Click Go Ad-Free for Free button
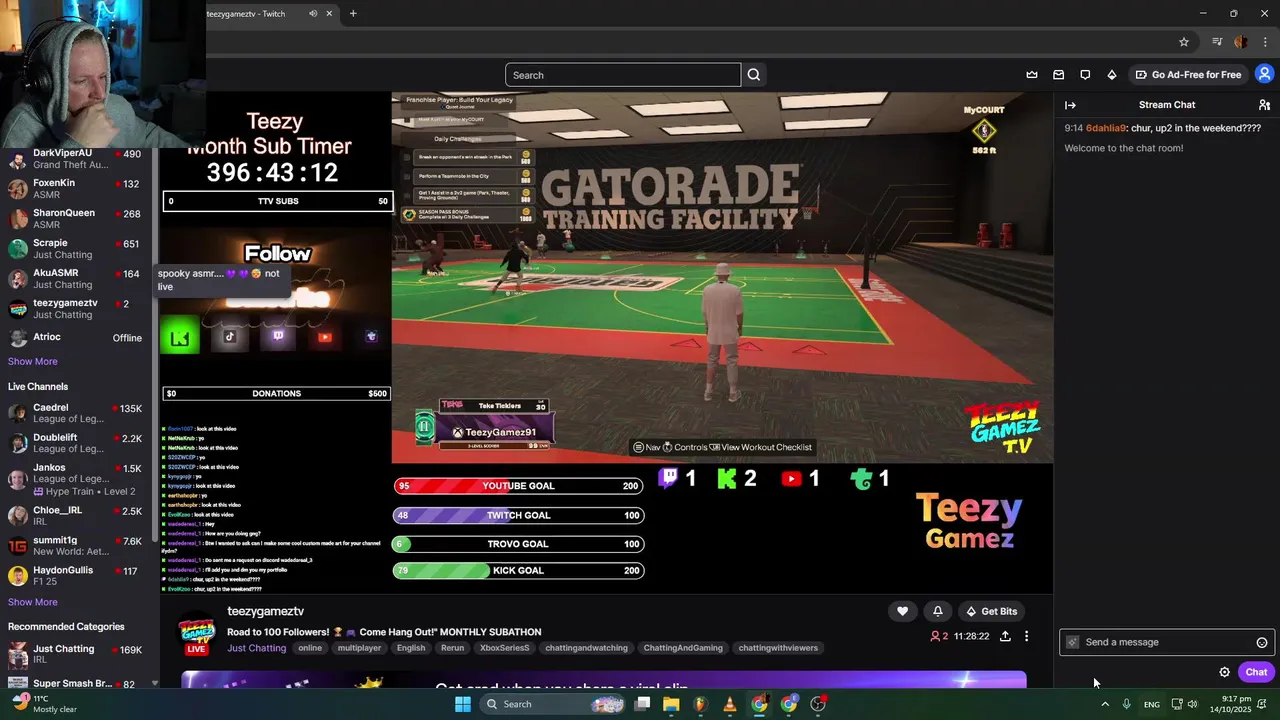Screen dimensions: 1280x720 (x=1187, y=75)
